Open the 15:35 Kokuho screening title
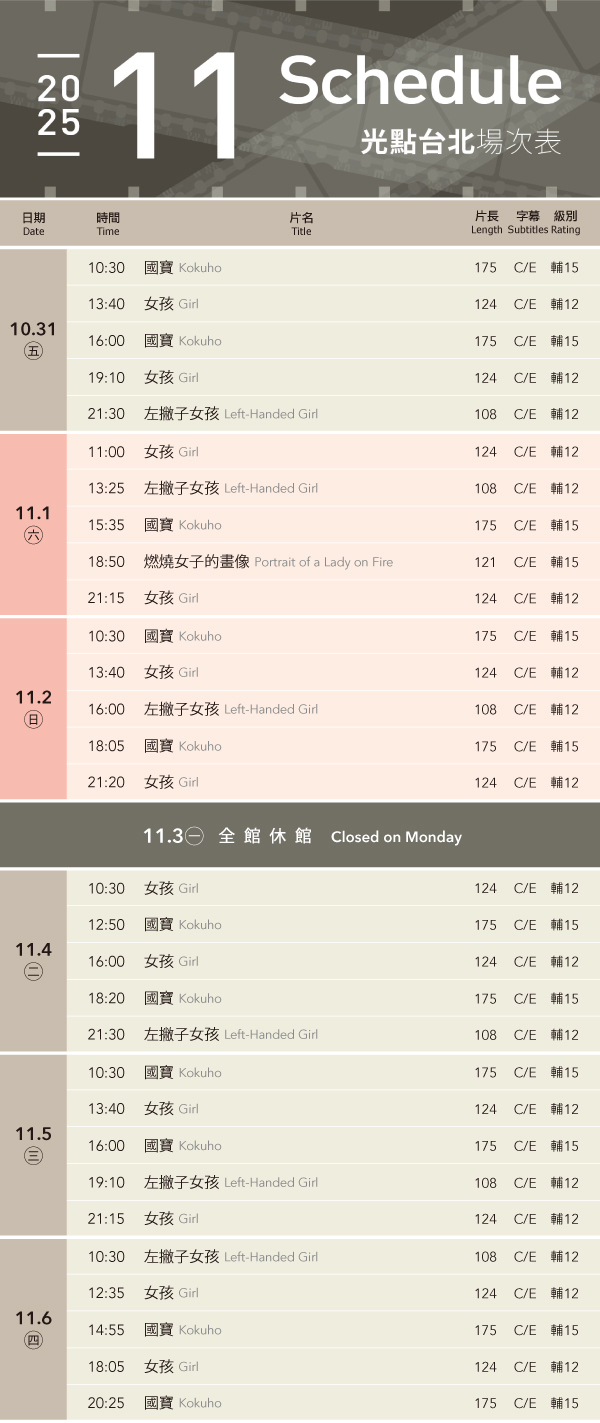This screenshot has height=1423, width=600. coord(183,525)
